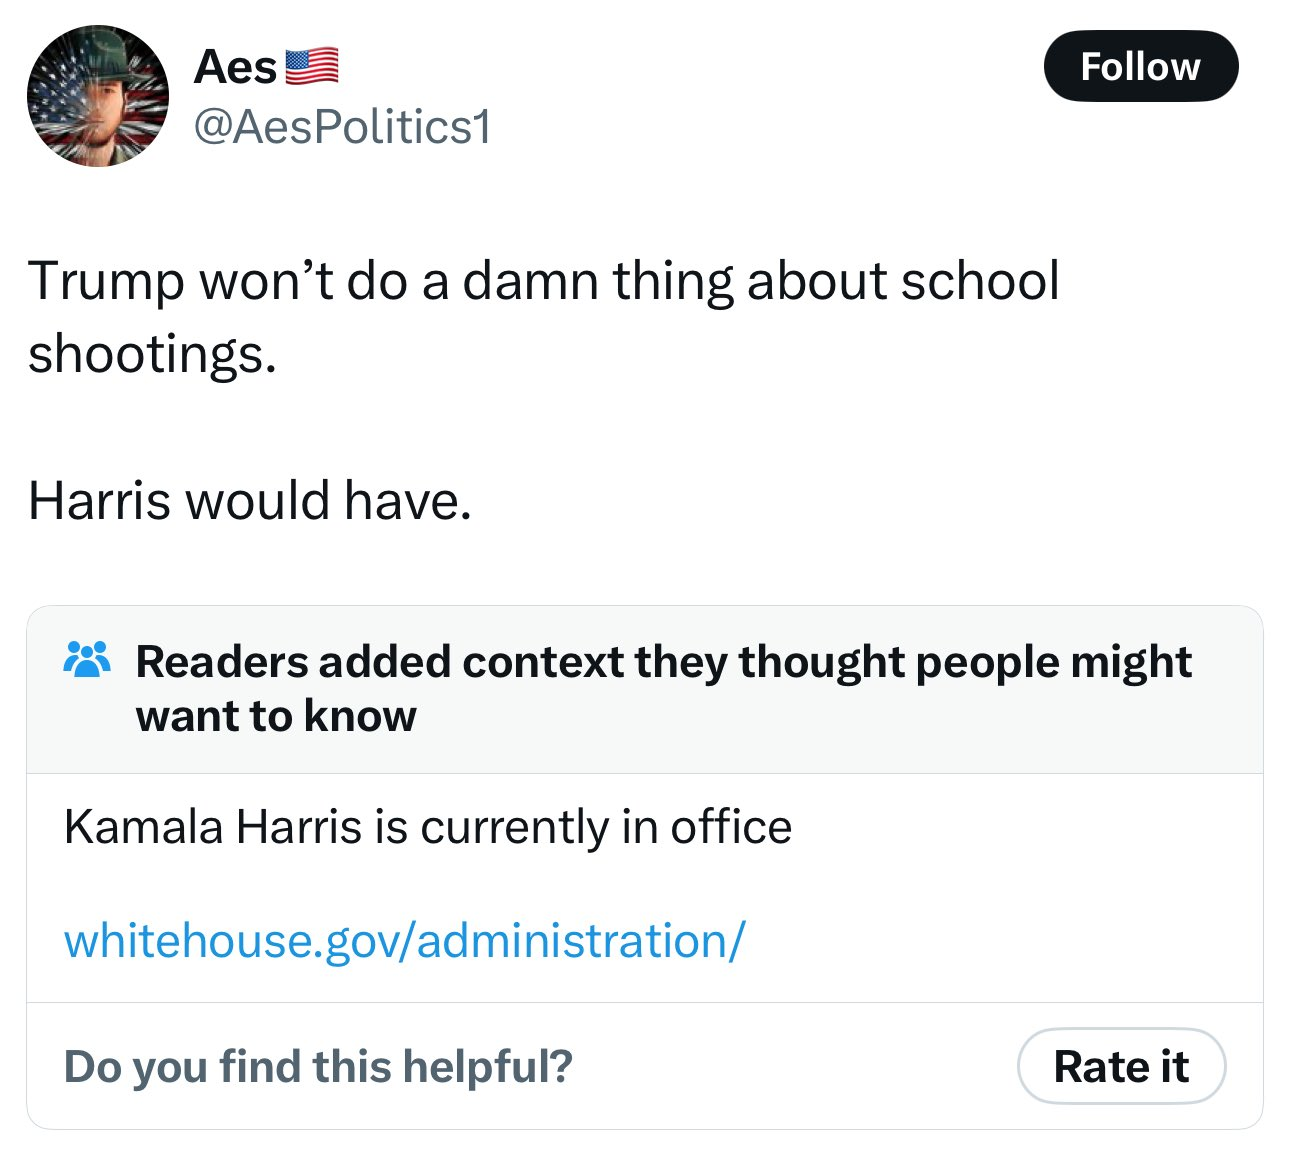
Task: Click the profile picture with flag background
Action: pyautogui.click(x=97, y=96)
